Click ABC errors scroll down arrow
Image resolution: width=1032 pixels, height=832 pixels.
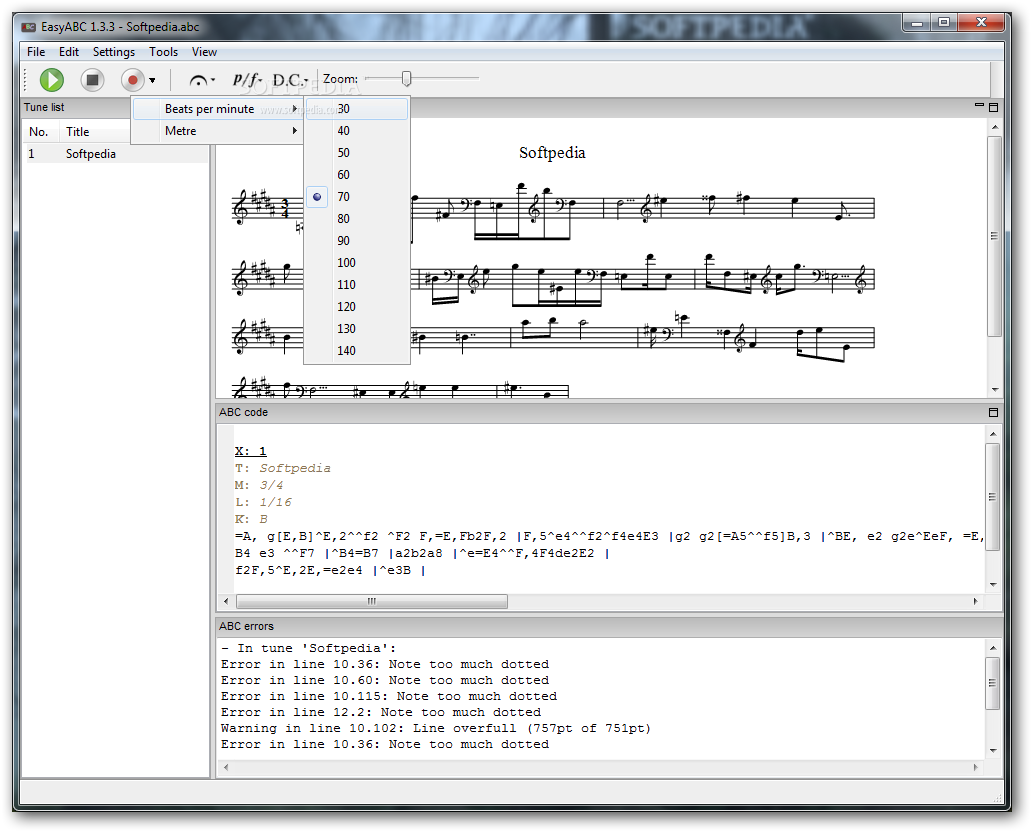(993, 751)
